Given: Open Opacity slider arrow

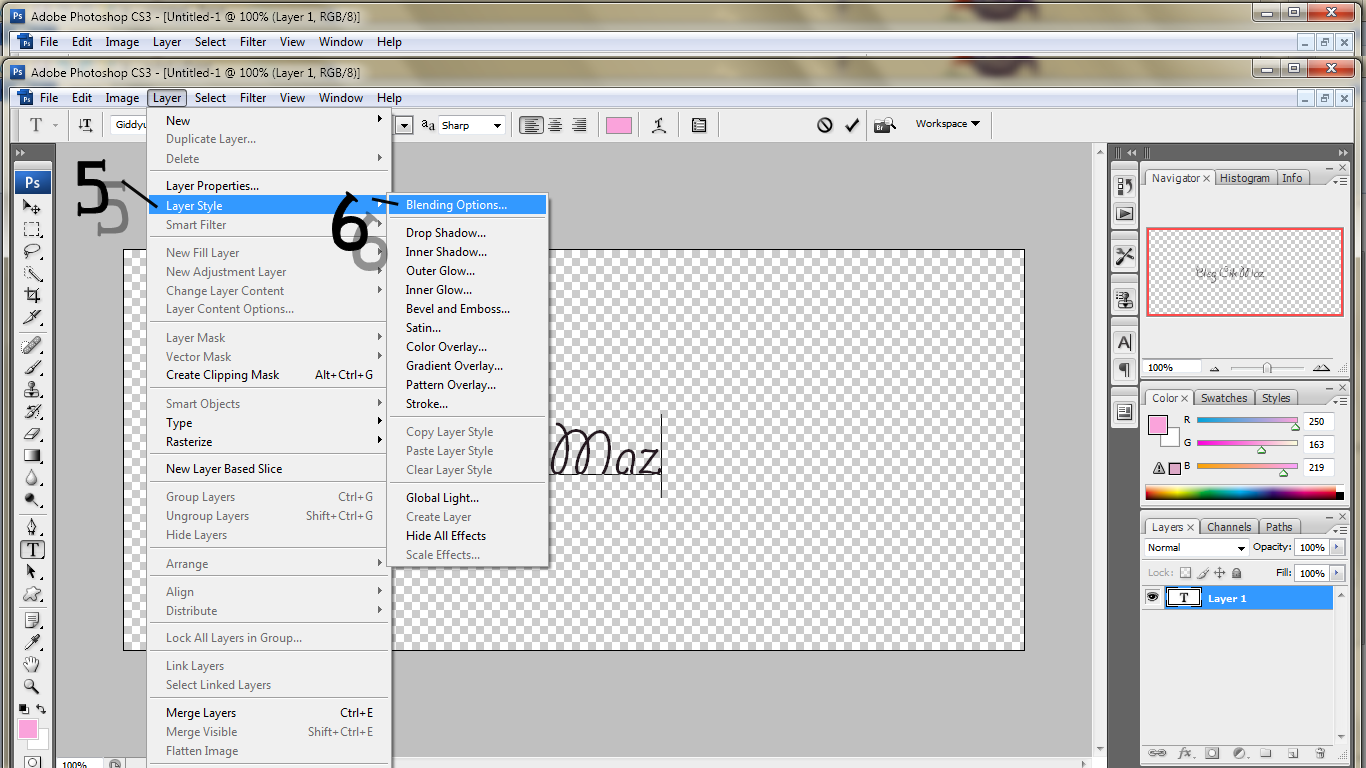Looking at the screenshot, I should pyautogui.click(x=1335, y=548).
